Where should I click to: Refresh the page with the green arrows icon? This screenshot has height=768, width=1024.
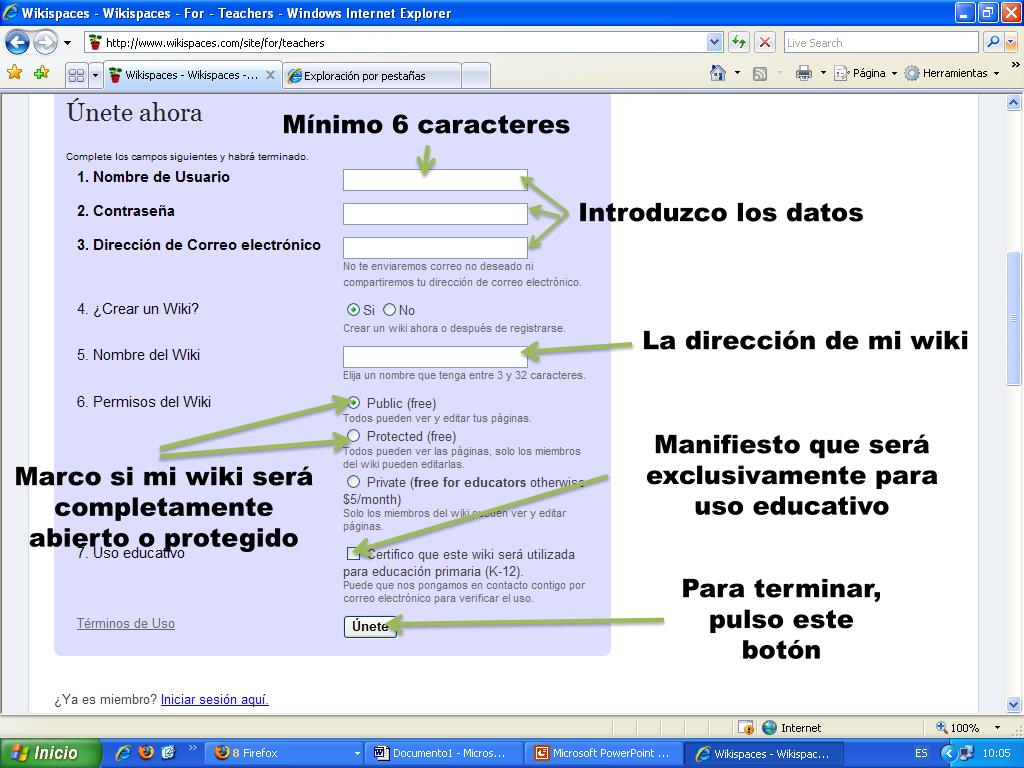739,42
